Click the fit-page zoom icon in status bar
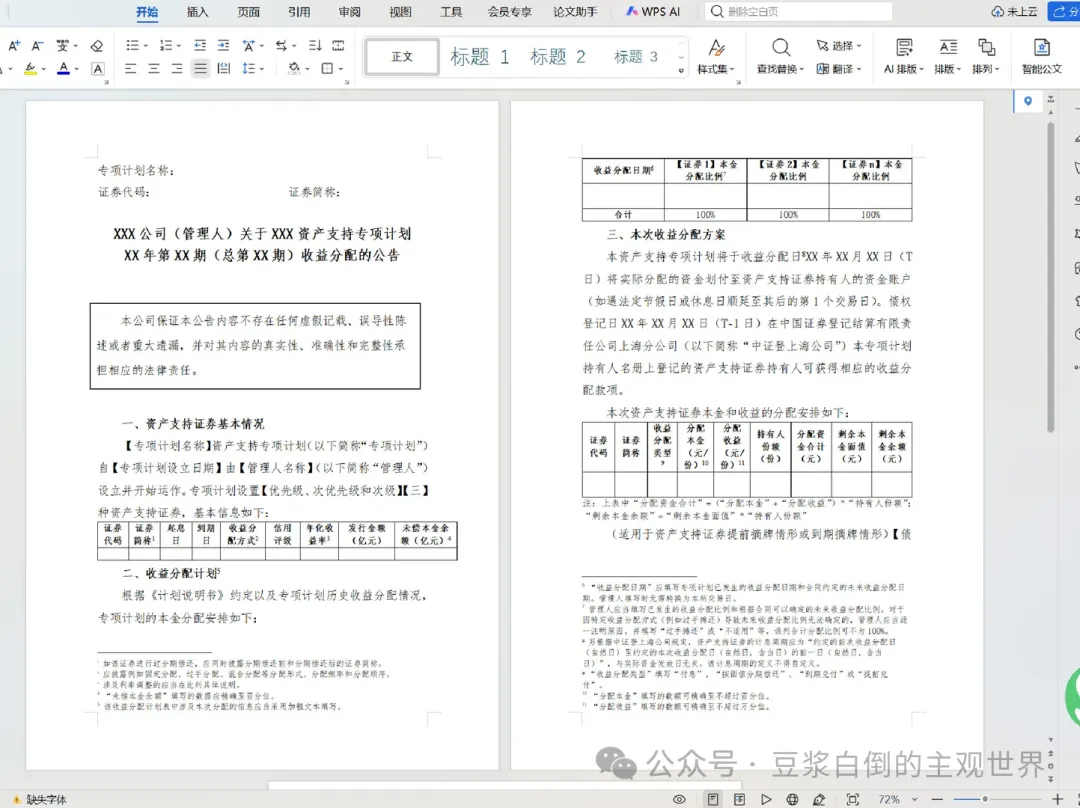Viewport: 1080px width, 808px height. pyautogui.click(x=853, y=799)
